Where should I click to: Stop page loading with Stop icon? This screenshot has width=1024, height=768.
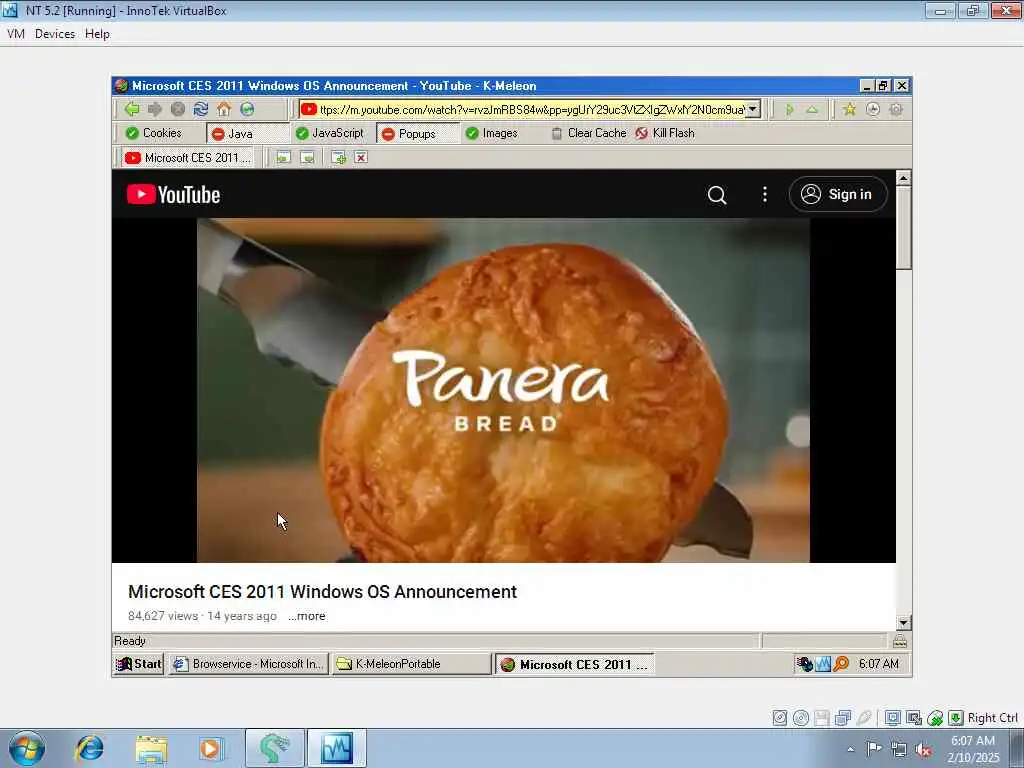click(178, 109)
